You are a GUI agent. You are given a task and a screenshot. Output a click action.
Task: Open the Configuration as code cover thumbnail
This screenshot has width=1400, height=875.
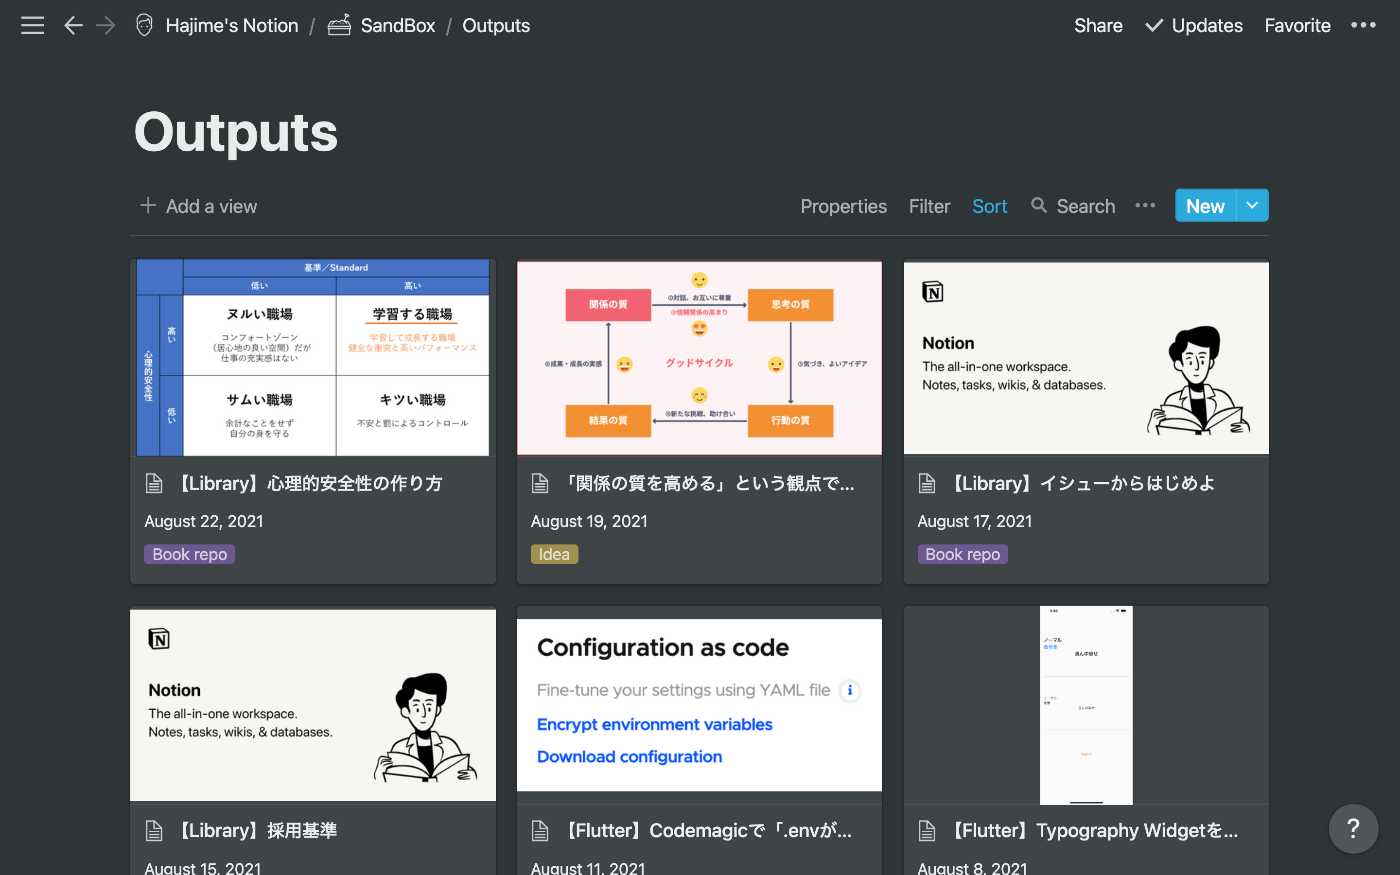click(x=699, y=704)
